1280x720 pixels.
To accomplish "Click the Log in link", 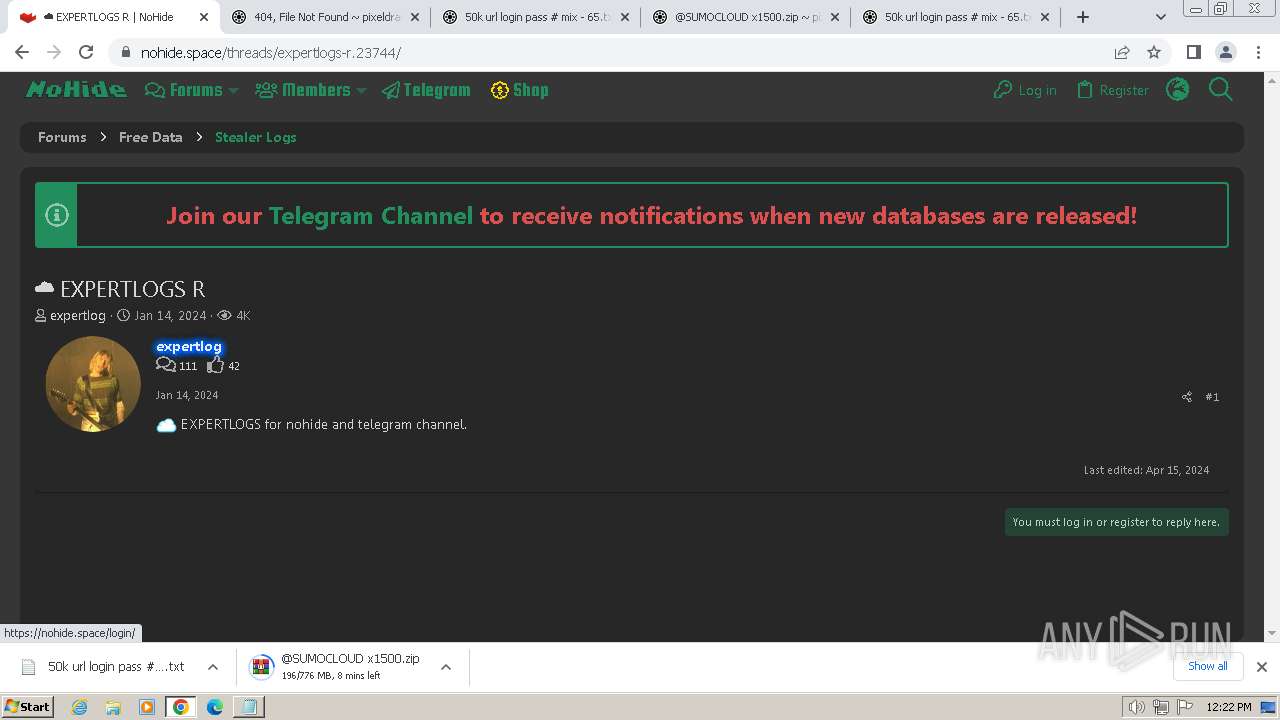I will pos(1025,90).
